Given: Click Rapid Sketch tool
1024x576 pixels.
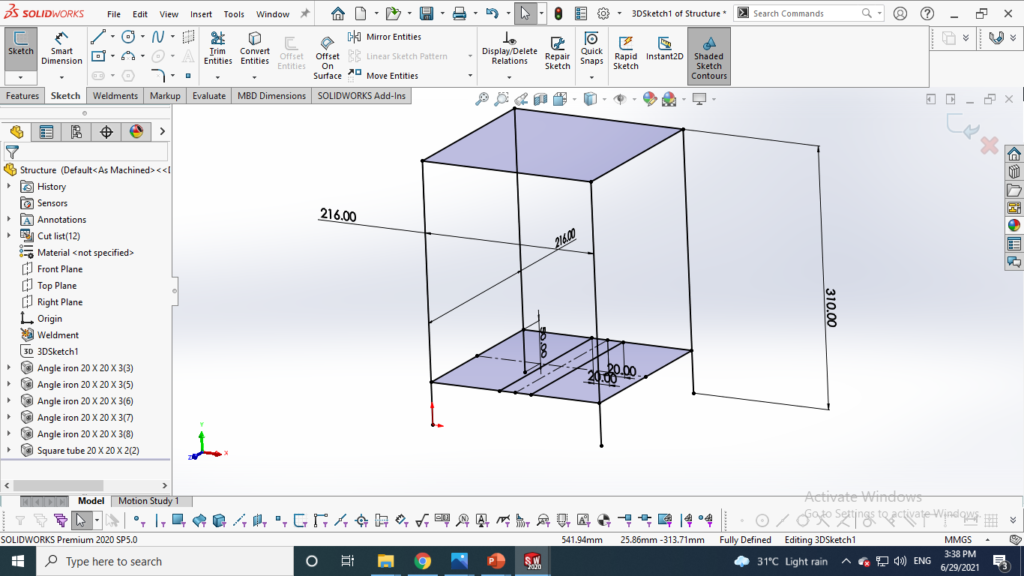Looking at the screenshot, I should pyautogui.click(x=626, y=53).
